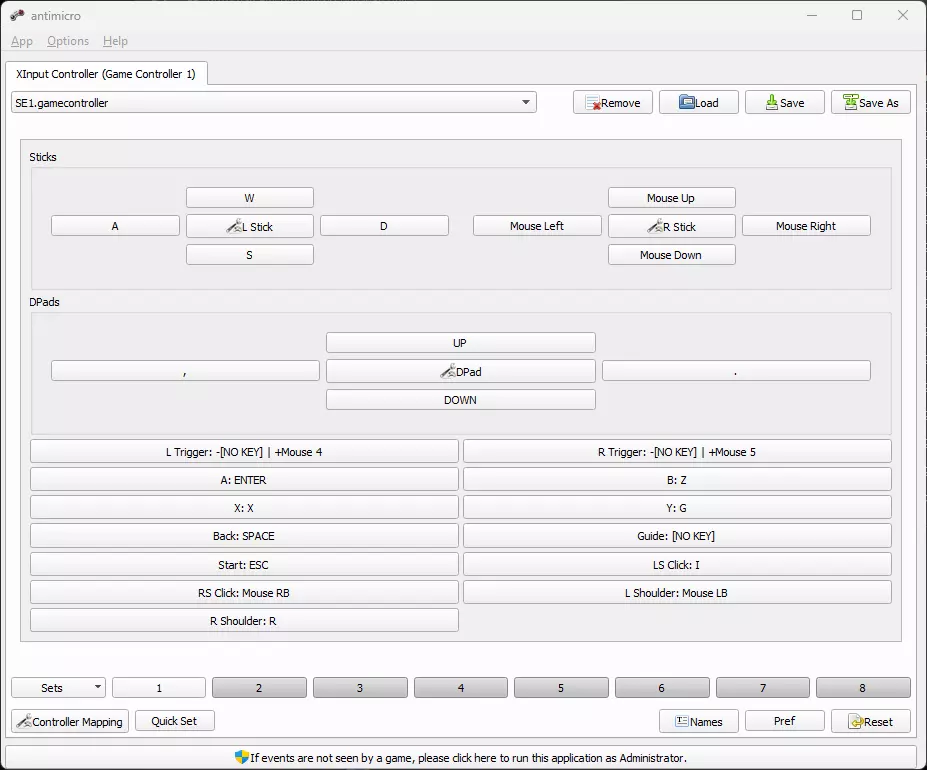Edit the A: ENTER button mapping
This screenshot has height=770, width=927.
point(244,480)
